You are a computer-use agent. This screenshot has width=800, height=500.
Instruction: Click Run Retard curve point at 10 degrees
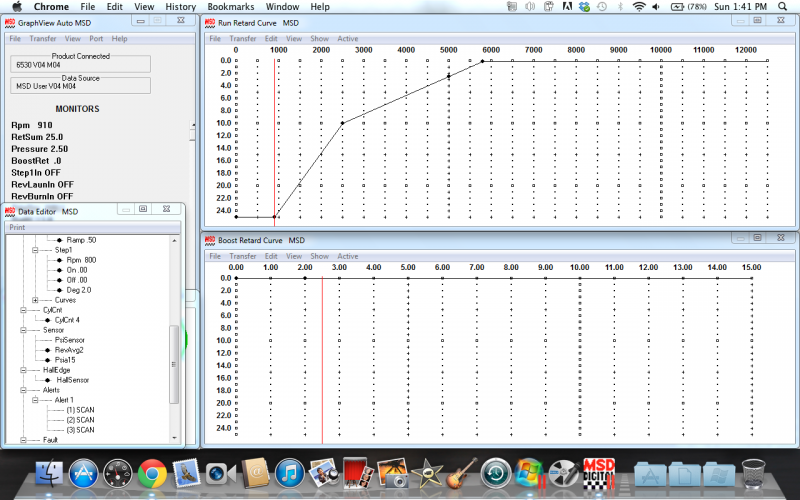click(x=343, y=123)
